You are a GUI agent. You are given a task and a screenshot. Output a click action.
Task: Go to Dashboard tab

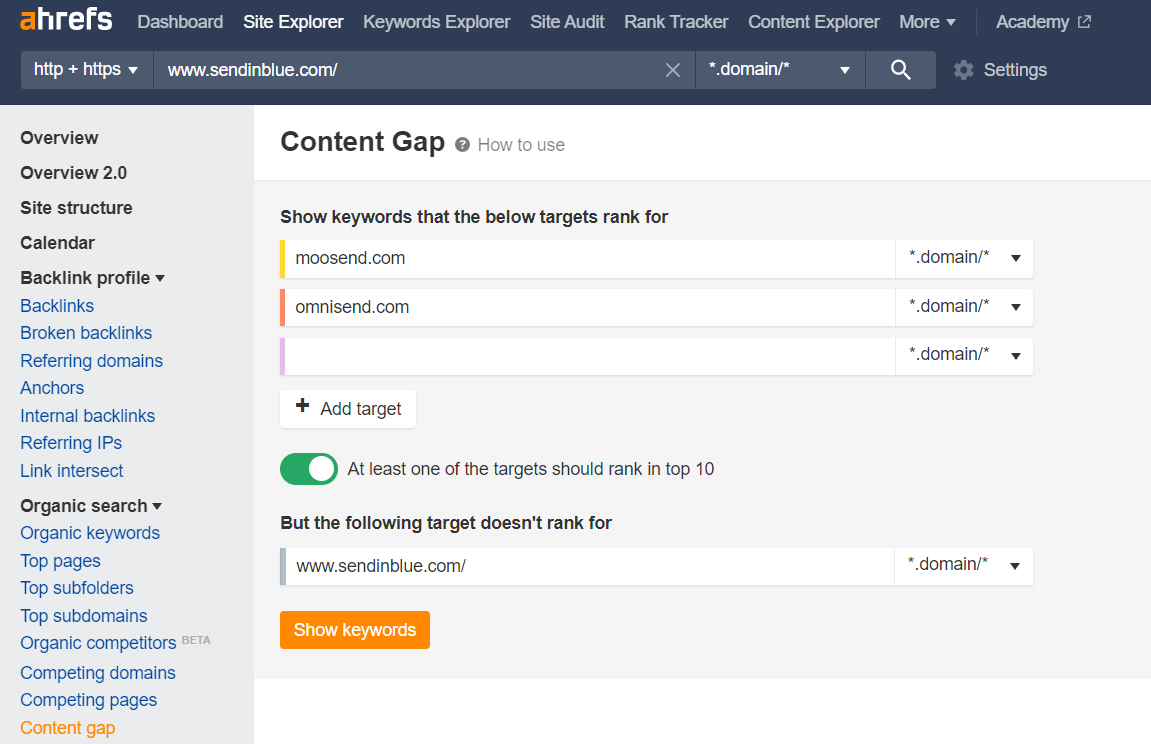click(x=180, y=22)
